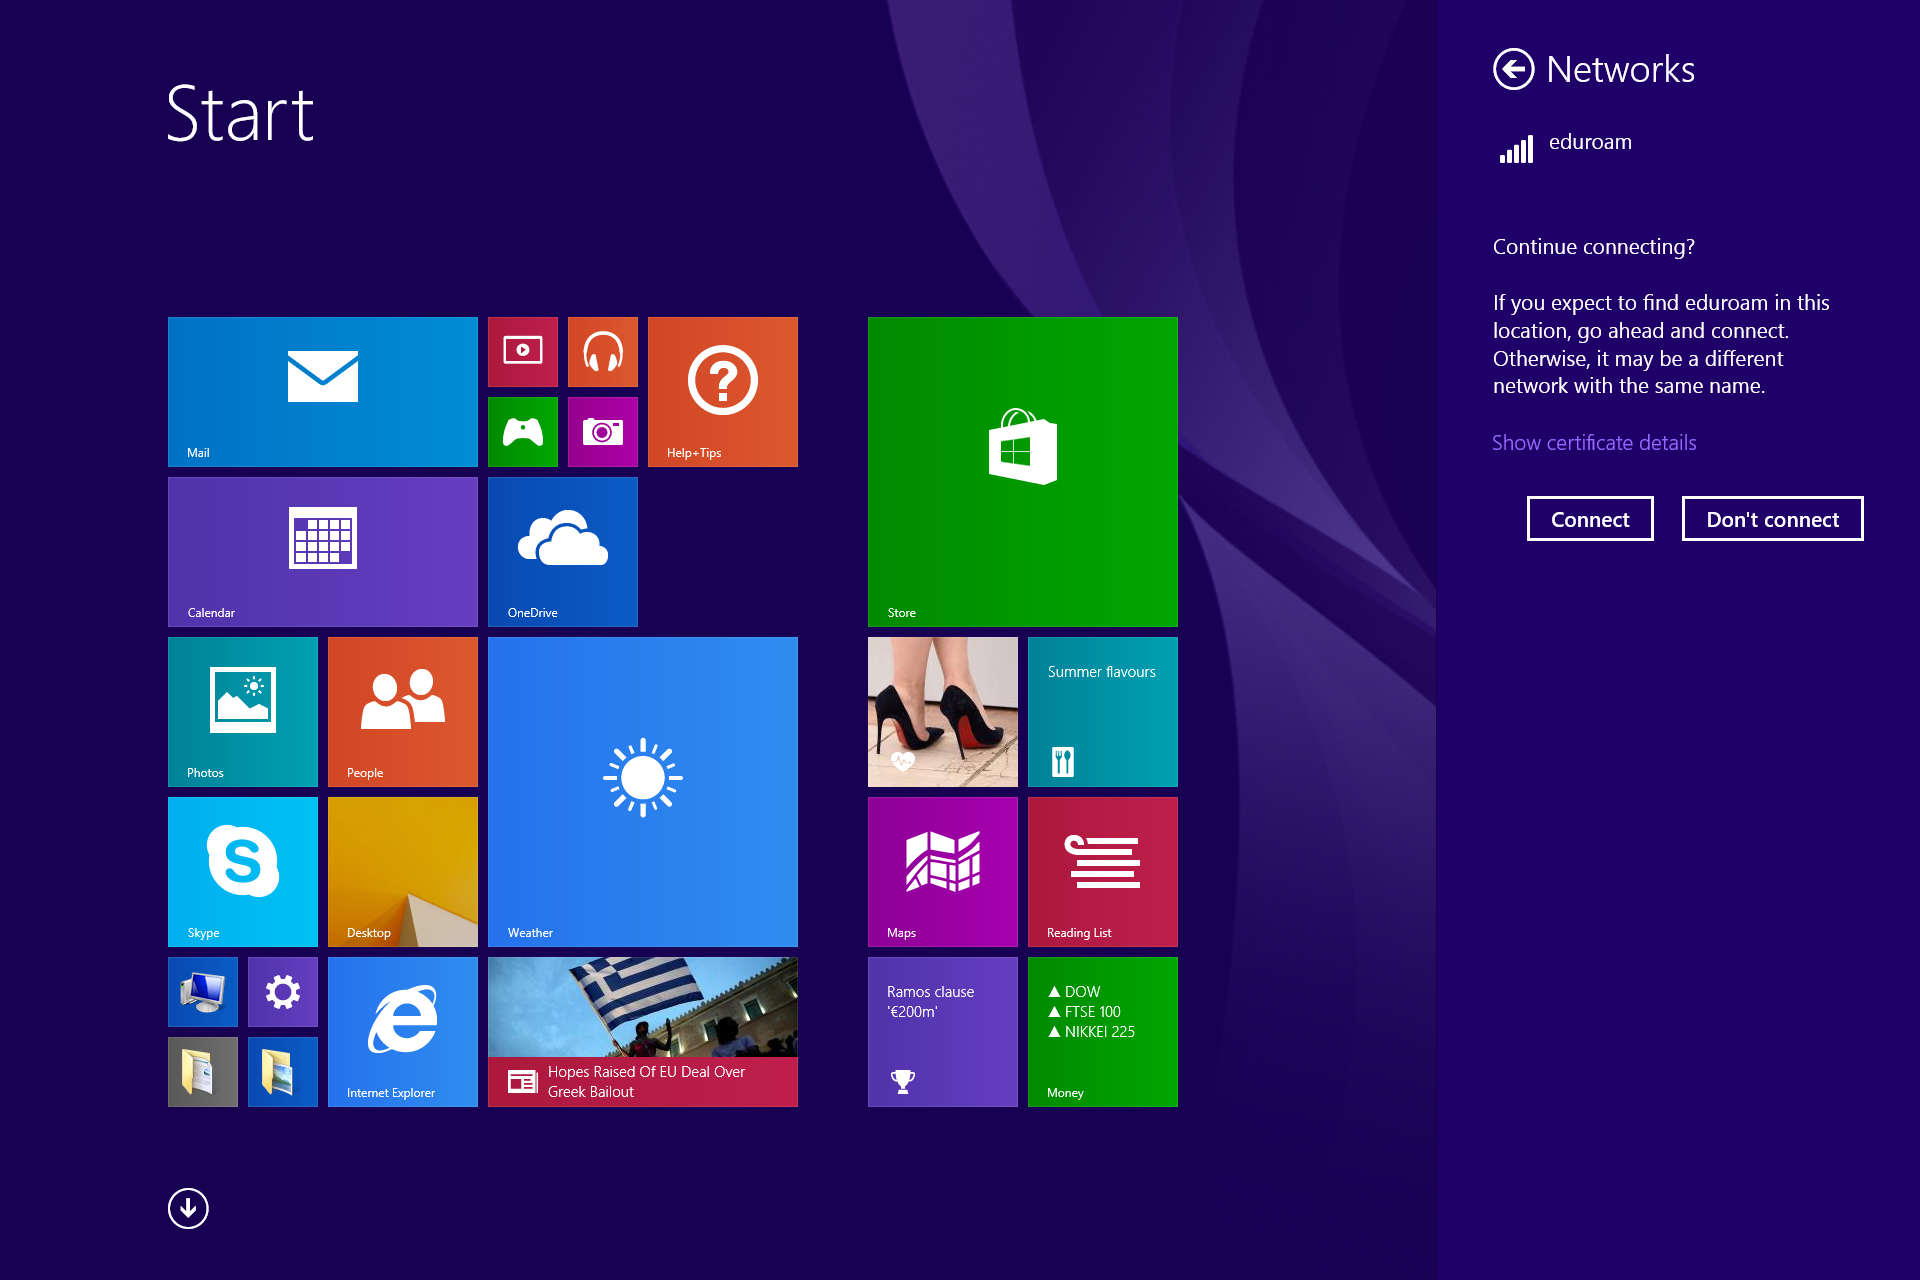Open the Mail tile
This screenshot has height=1280, width=1920.
pyautogui.click(x=323, y=392)
